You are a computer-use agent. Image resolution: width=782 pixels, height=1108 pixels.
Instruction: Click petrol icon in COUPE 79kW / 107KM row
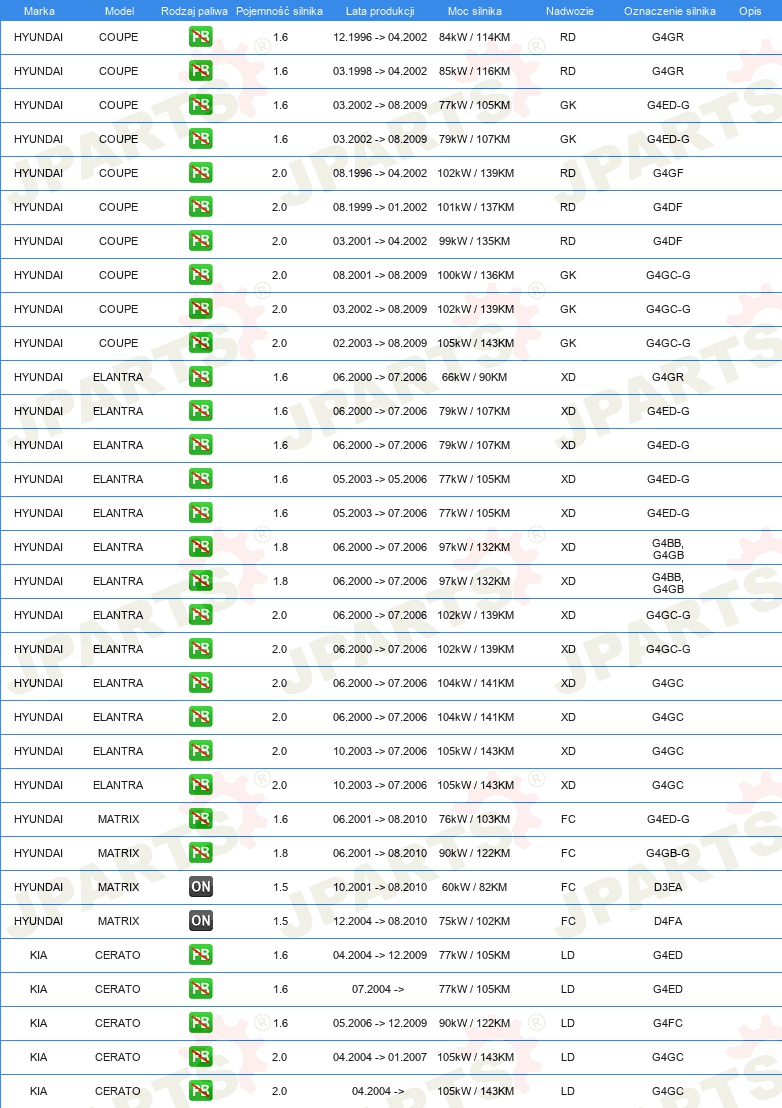pos(201,138)
